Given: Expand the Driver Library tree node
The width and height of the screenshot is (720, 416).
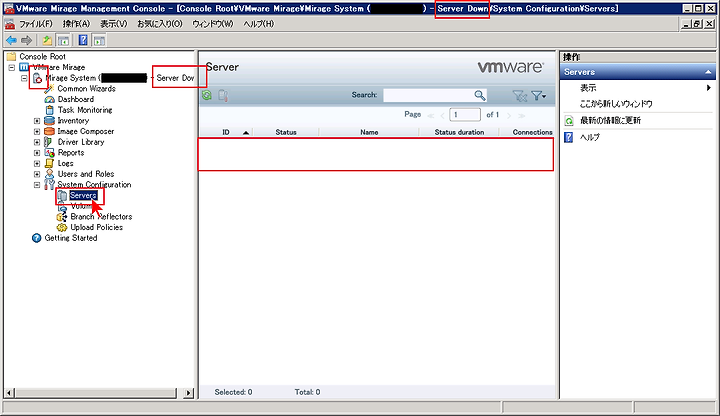Looking at the screenshot, I should [37, 142].
